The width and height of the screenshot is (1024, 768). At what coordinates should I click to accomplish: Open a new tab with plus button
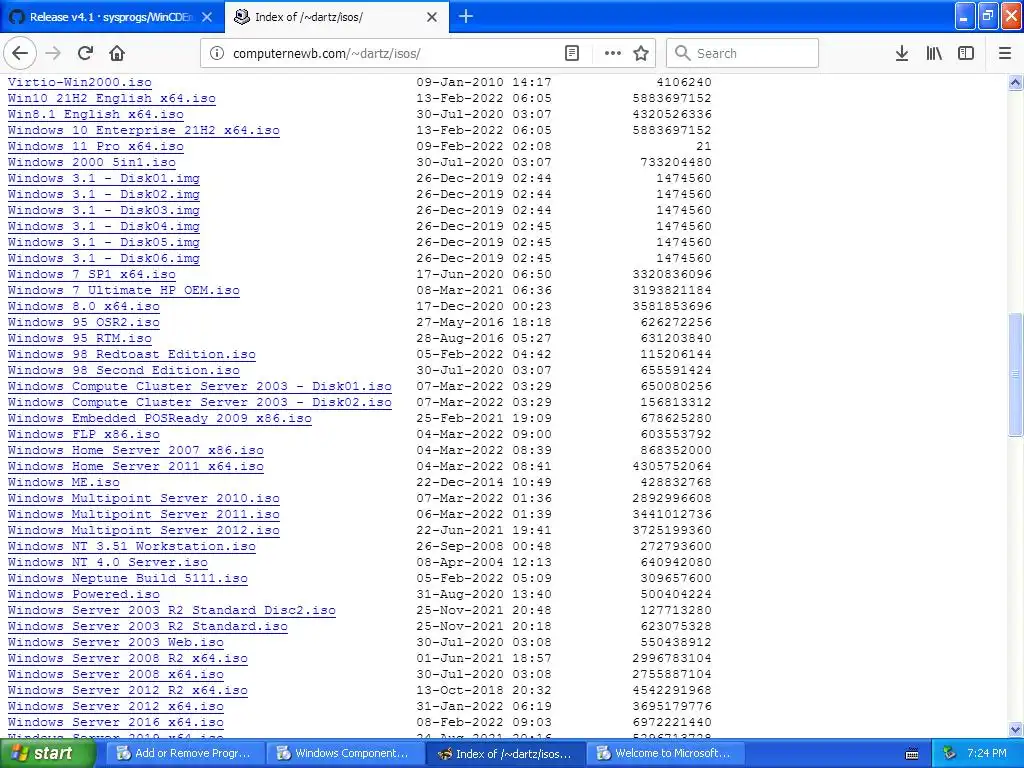466,16
